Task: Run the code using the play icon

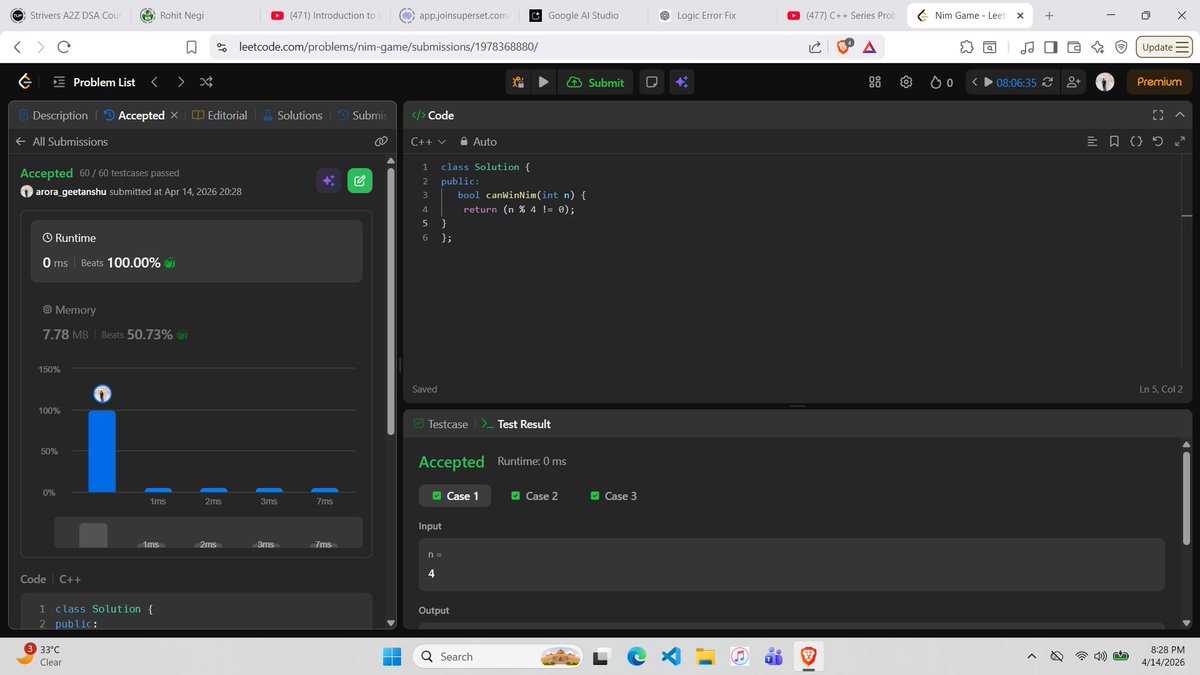Action: (x=543, y=81)
